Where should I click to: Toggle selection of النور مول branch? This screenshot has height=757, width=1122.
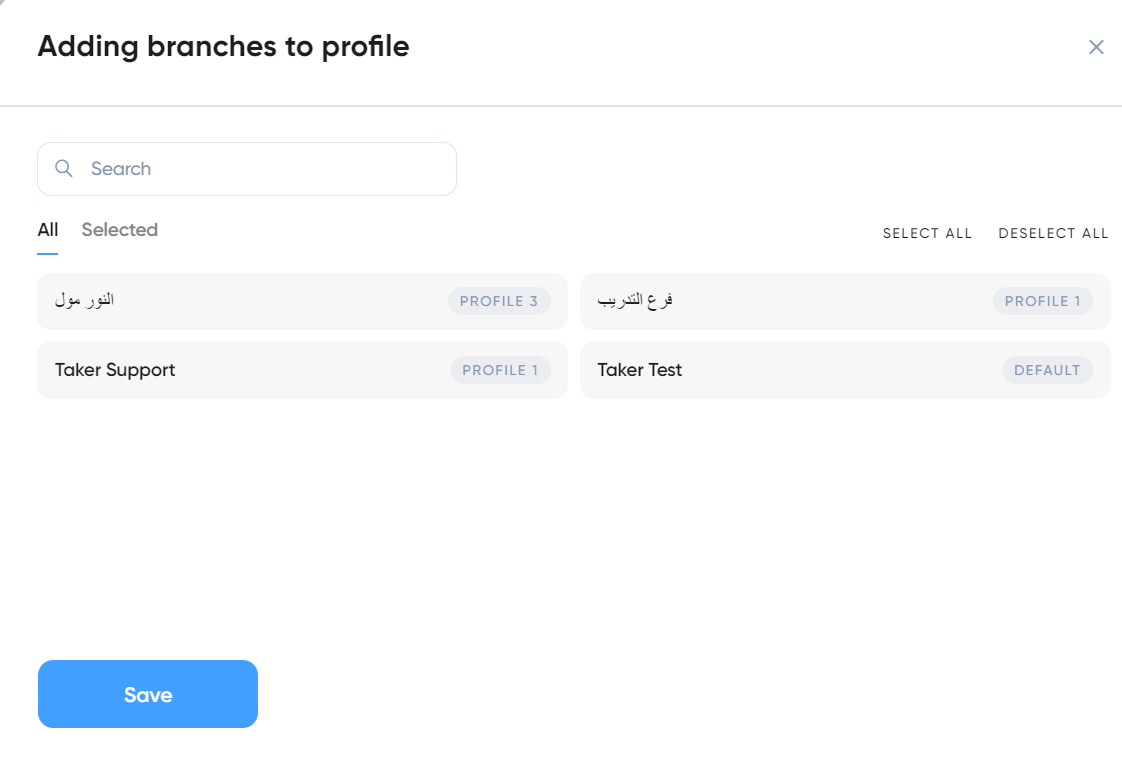click(302, 301)
